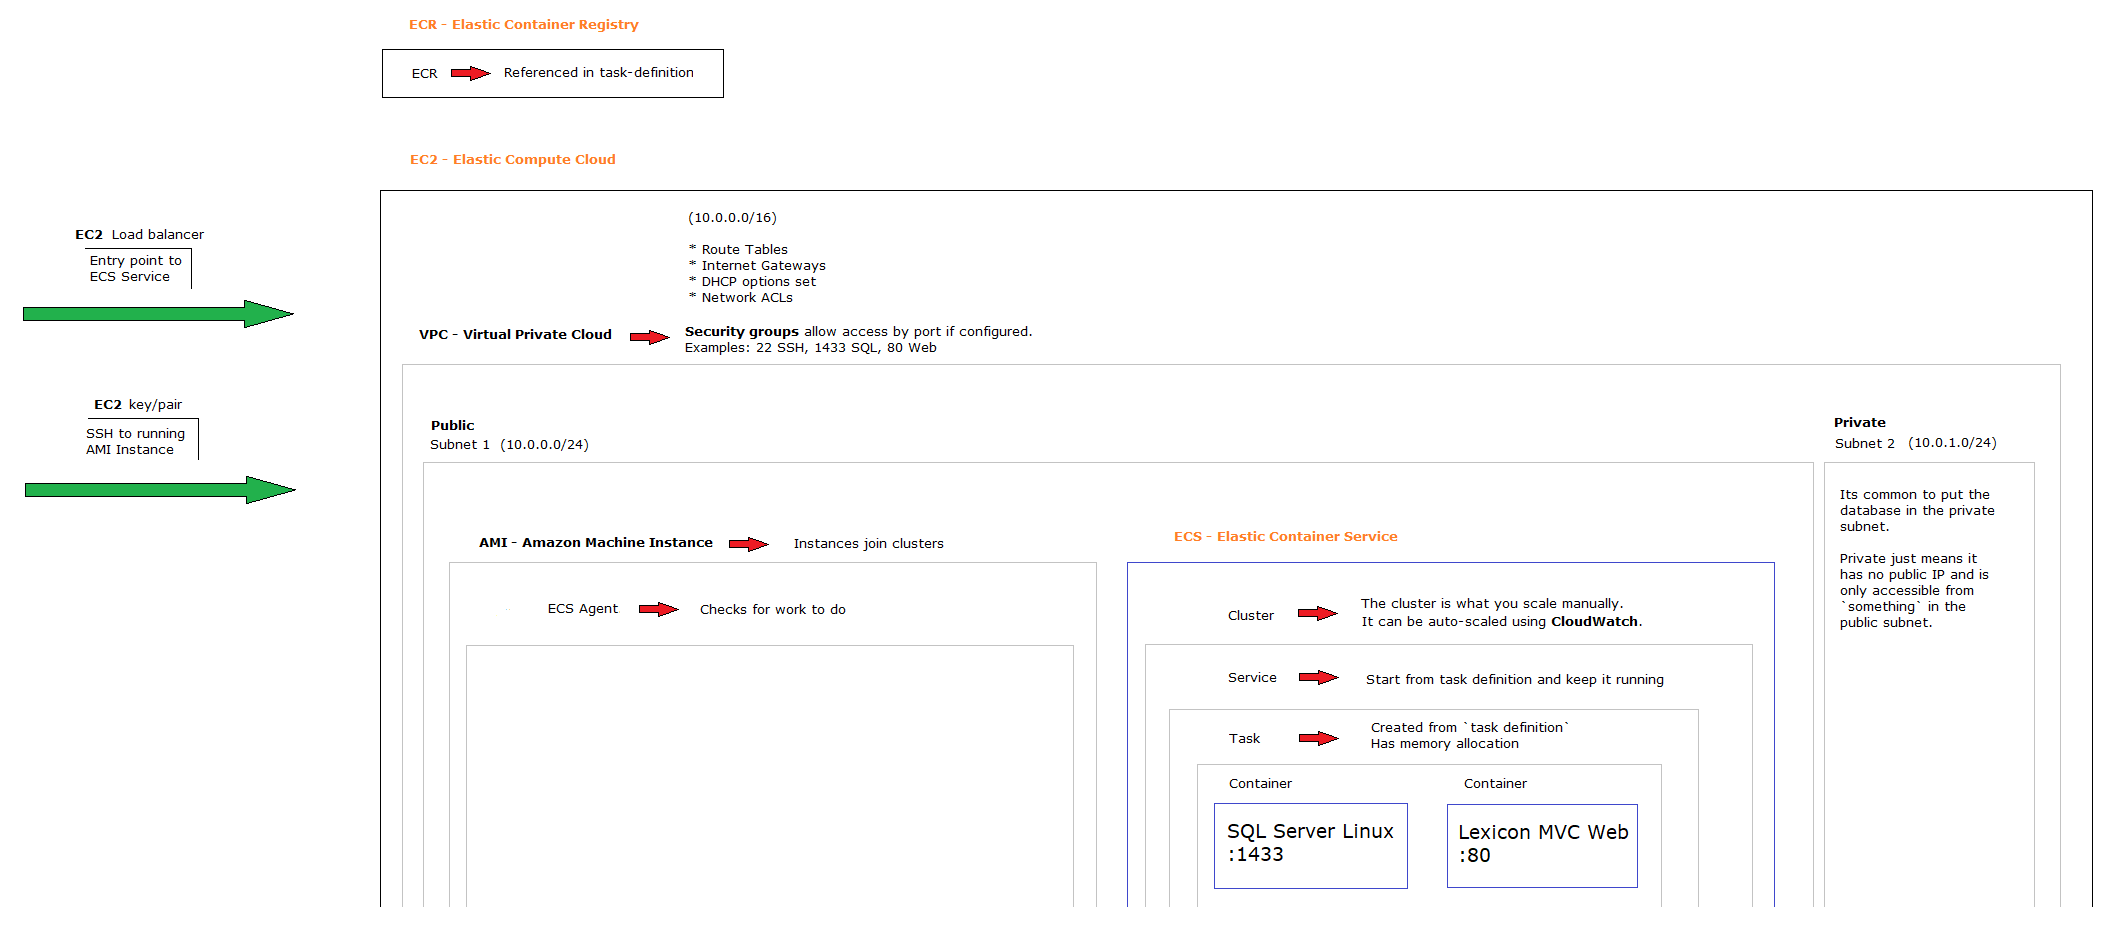Click the '(10.0.0.0/16)' CIDR text

click(732, 218)
